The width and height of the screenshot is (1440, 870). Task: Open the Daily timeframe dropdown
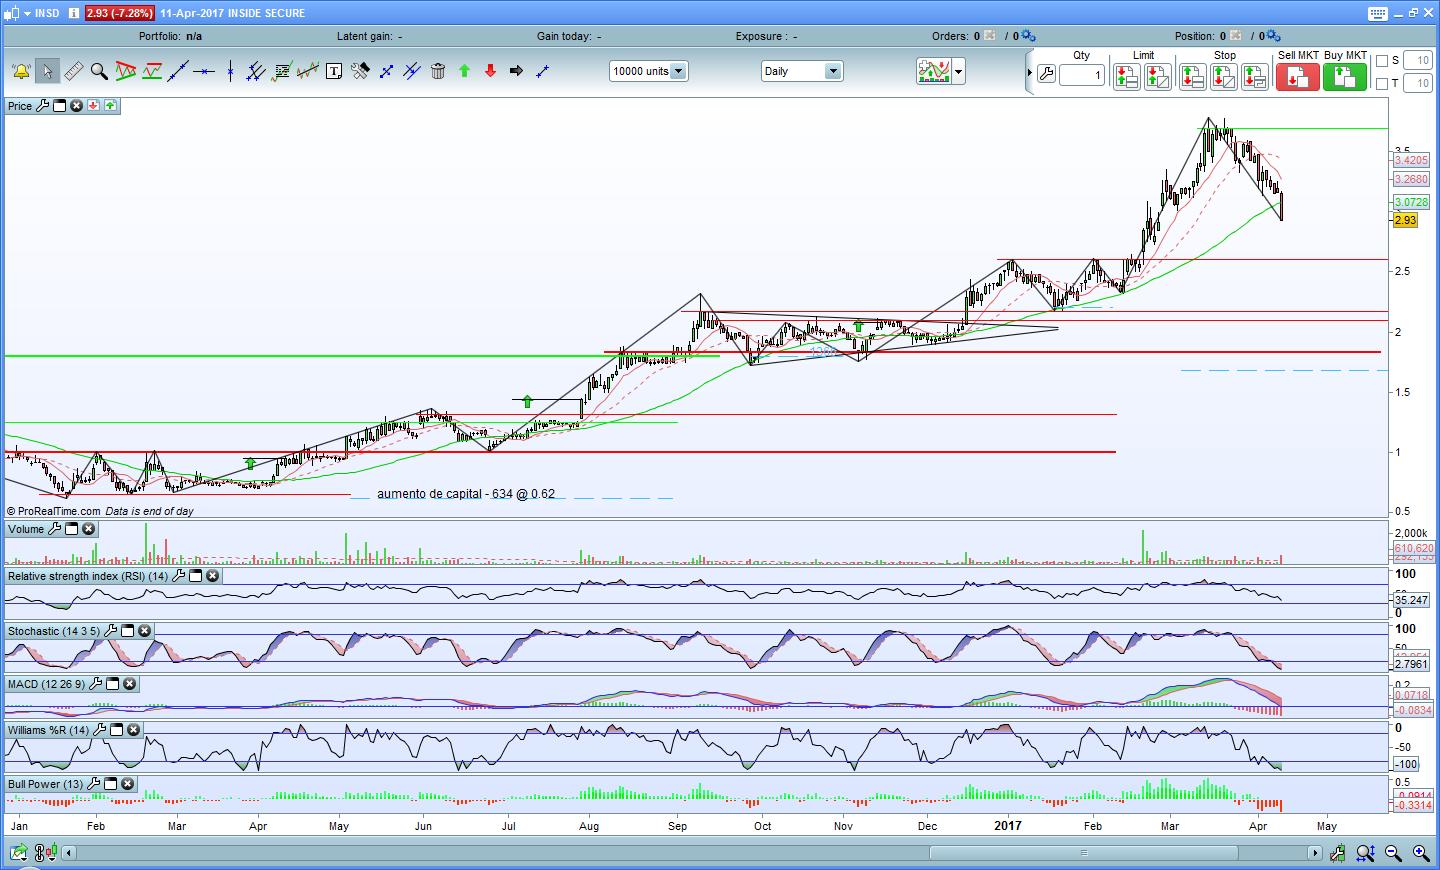point(832,71)
